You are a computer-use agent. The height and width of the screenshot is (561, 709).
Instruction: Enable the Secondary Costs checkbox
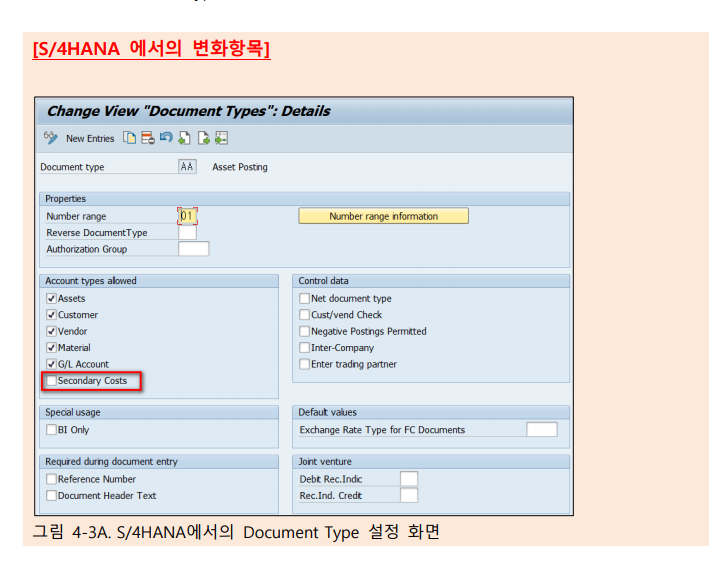[x=52, y=381]
